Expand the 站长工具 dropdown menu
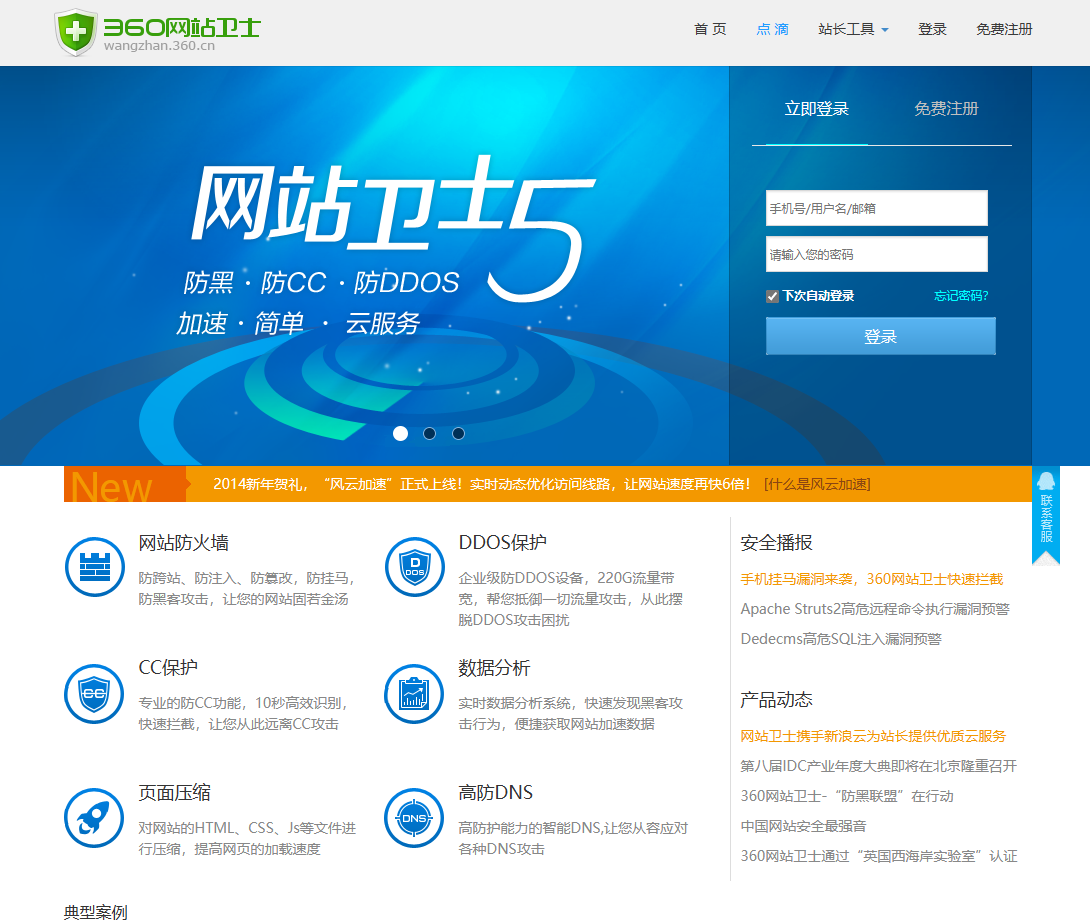Viewport: 1090px width, 920px height. (853, 29)
